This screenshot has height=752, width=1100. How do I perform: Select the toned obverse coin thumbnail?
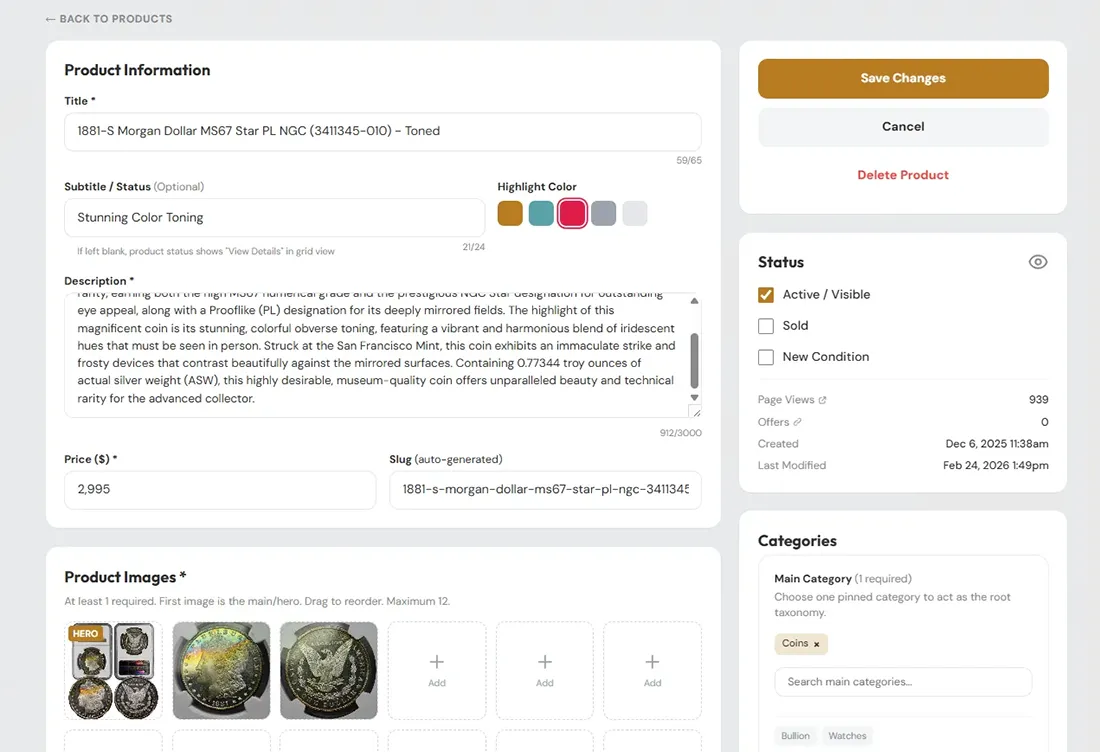[x=221, y=671]
